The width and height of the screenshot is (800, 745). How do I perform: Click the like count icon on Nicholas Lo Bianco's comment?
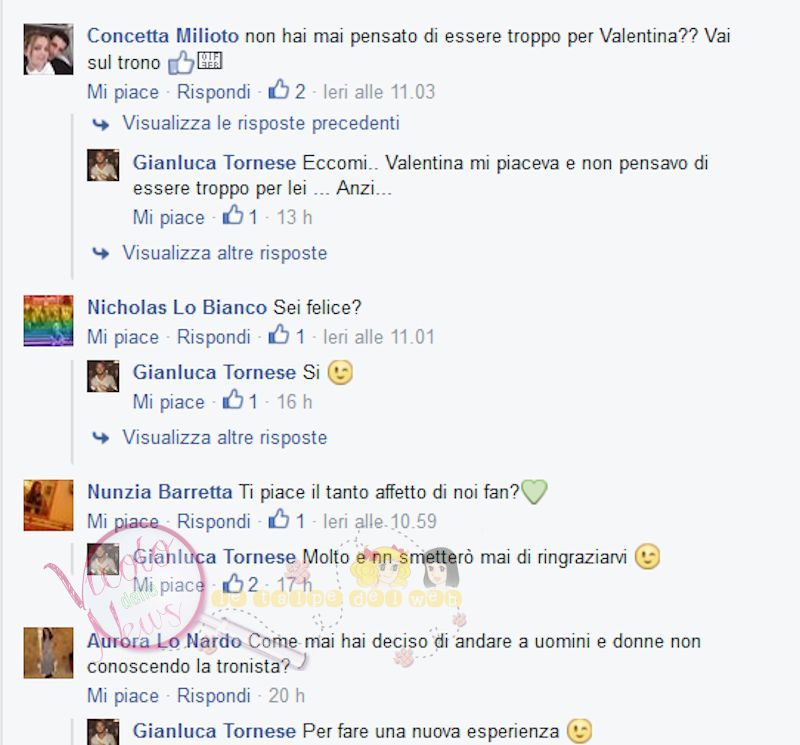(x=279, y=335)
